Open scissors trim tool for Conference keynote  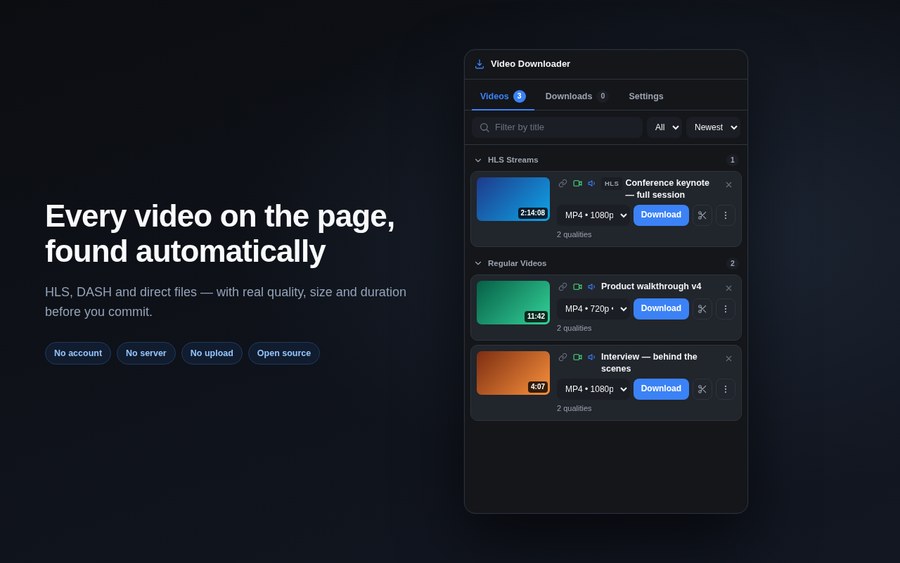[702, 215]
